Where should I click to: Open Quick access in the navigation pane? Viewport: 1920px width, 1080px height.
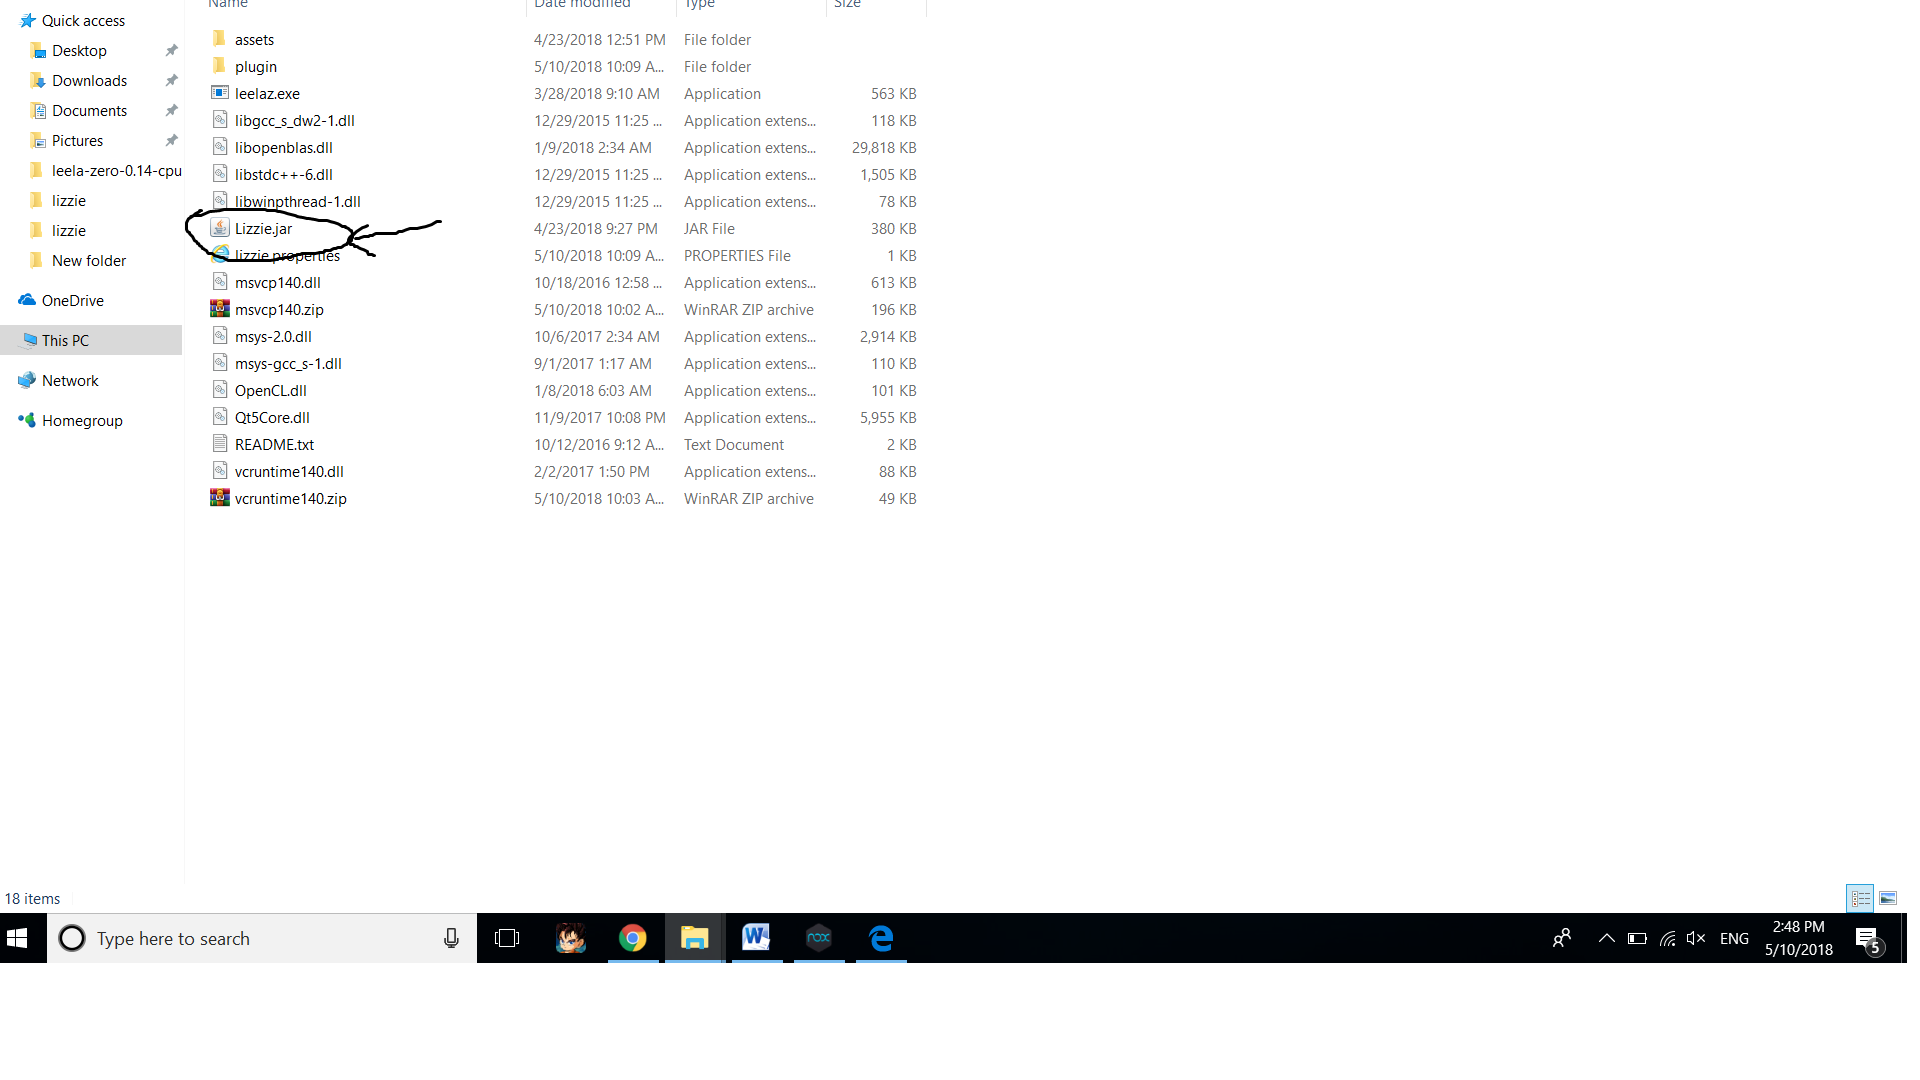click(x=83, y=20)
